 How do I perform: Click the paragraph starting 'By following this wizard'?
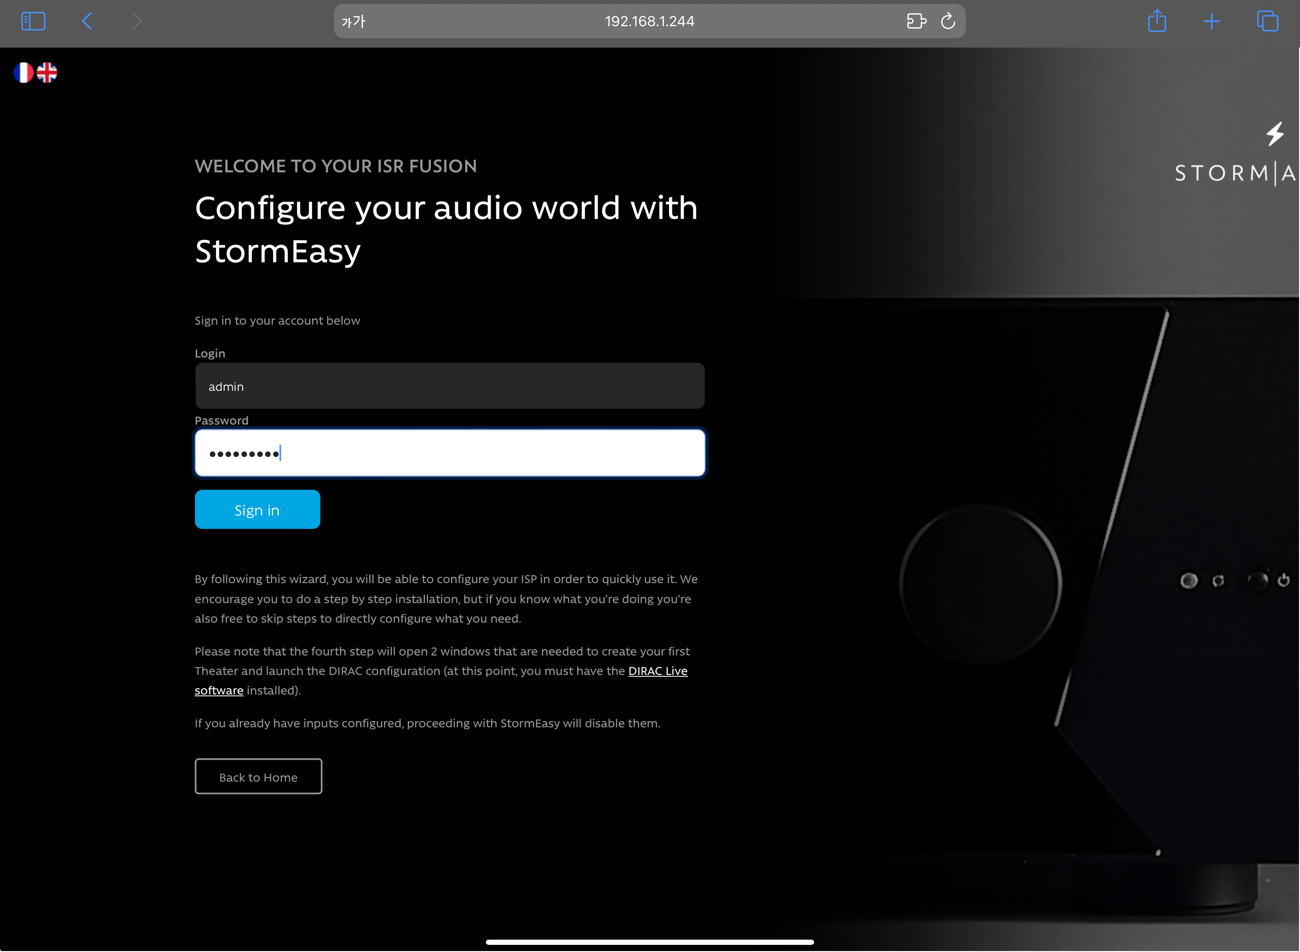[x=446, y=599]
